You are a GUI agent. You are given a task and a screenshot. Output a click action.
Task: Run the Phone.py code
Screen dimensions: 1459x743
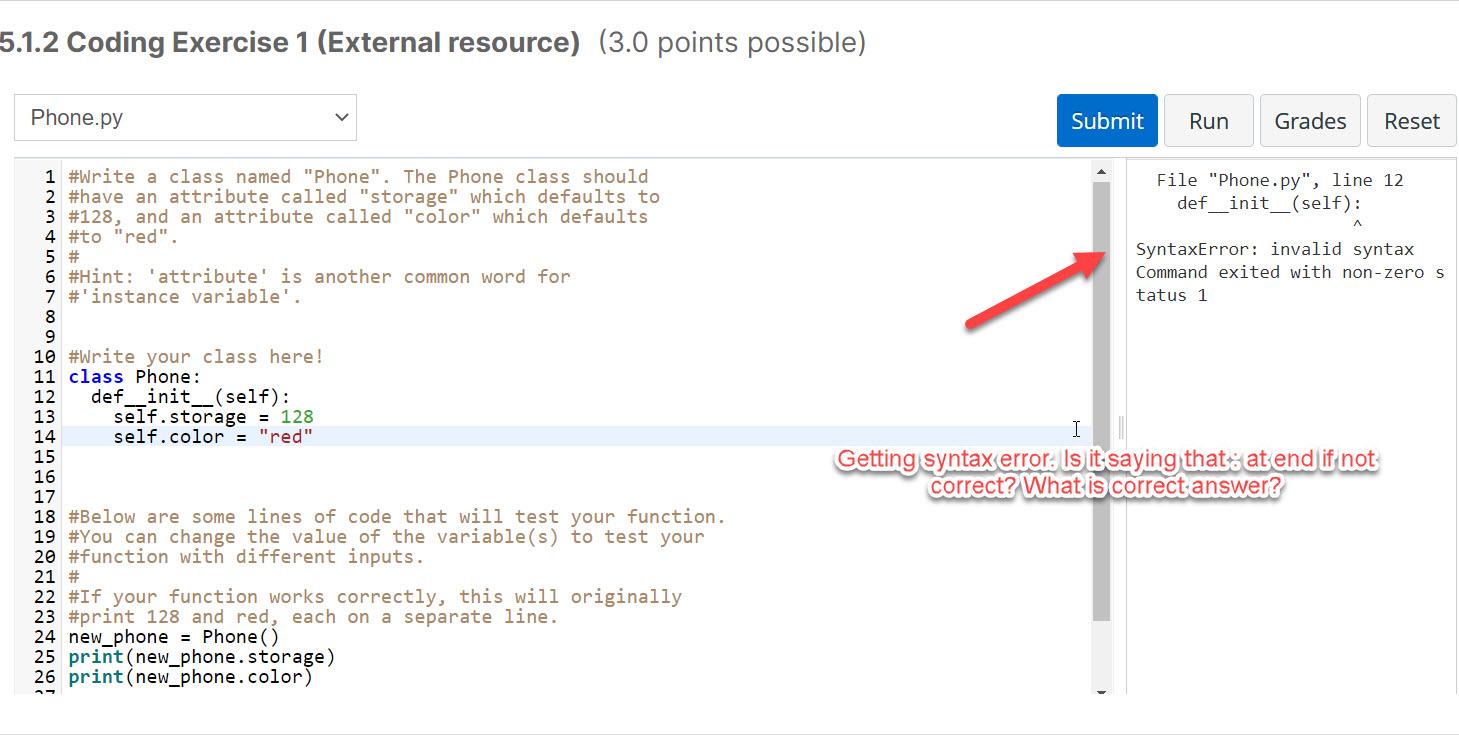point(1208,121)
